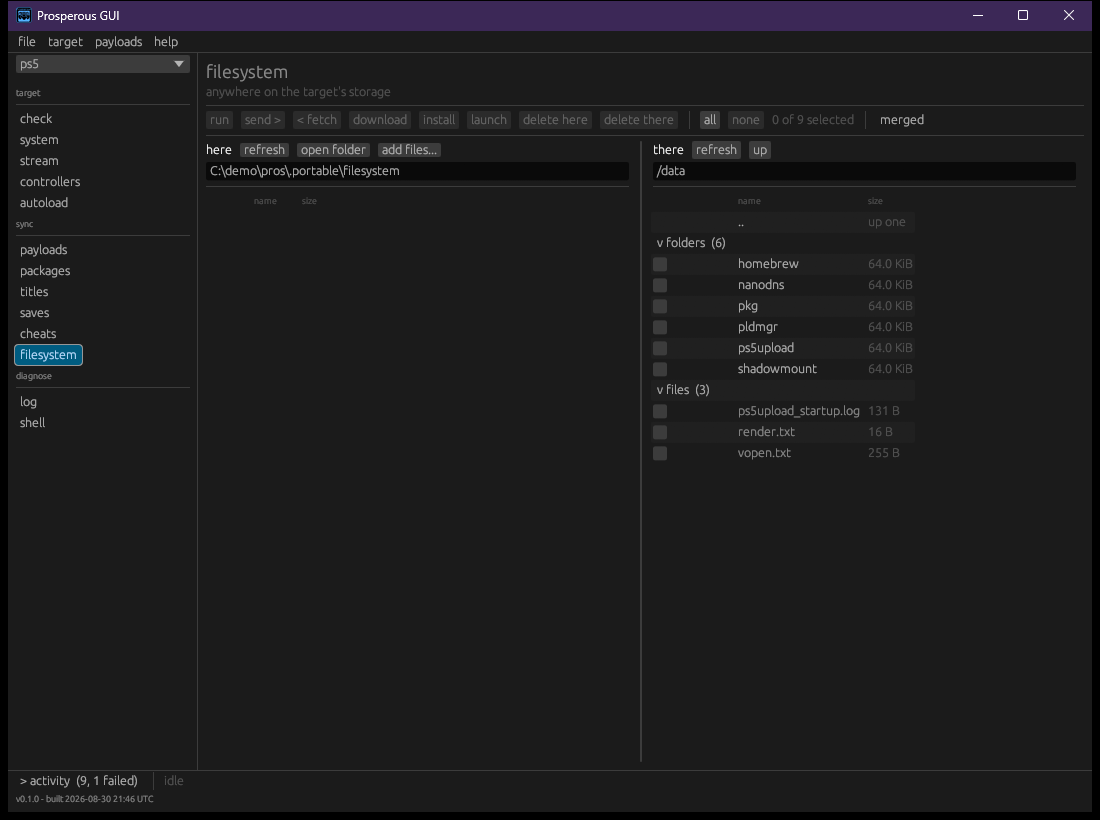
Task: Open the titles section
Action: click(x=34, y=292)
